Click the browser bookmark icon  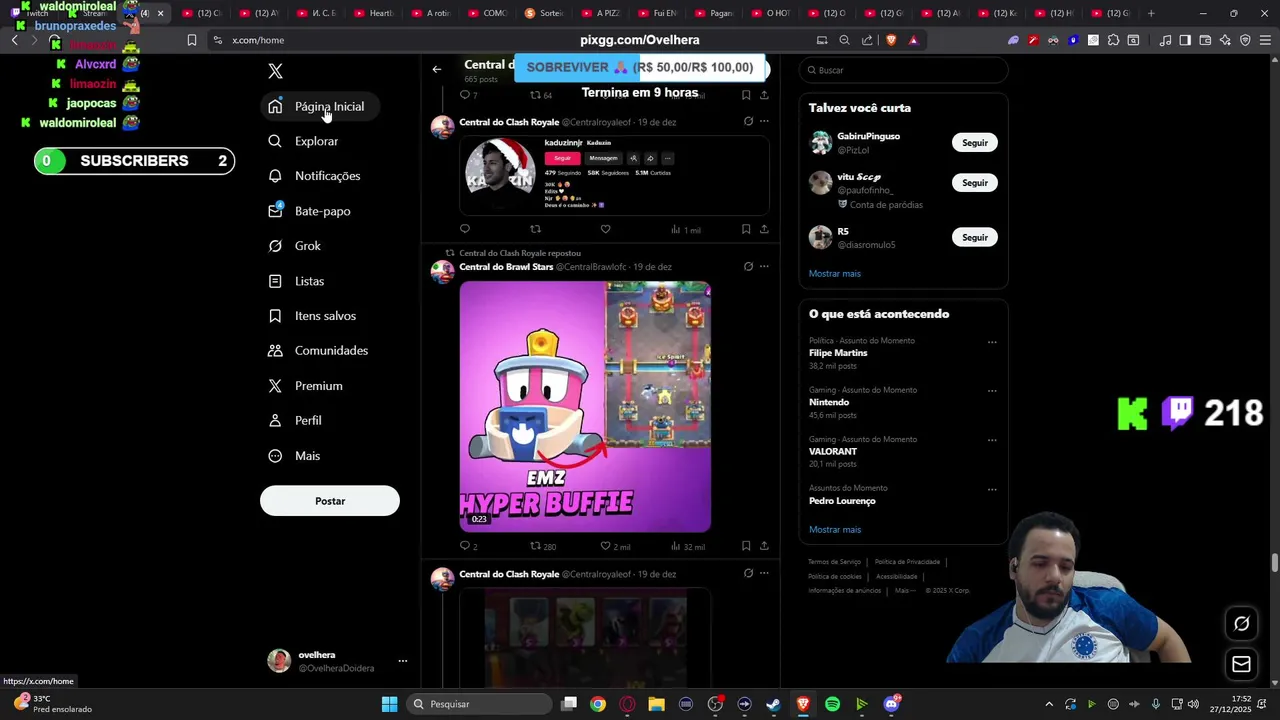(x=191, y=40)
